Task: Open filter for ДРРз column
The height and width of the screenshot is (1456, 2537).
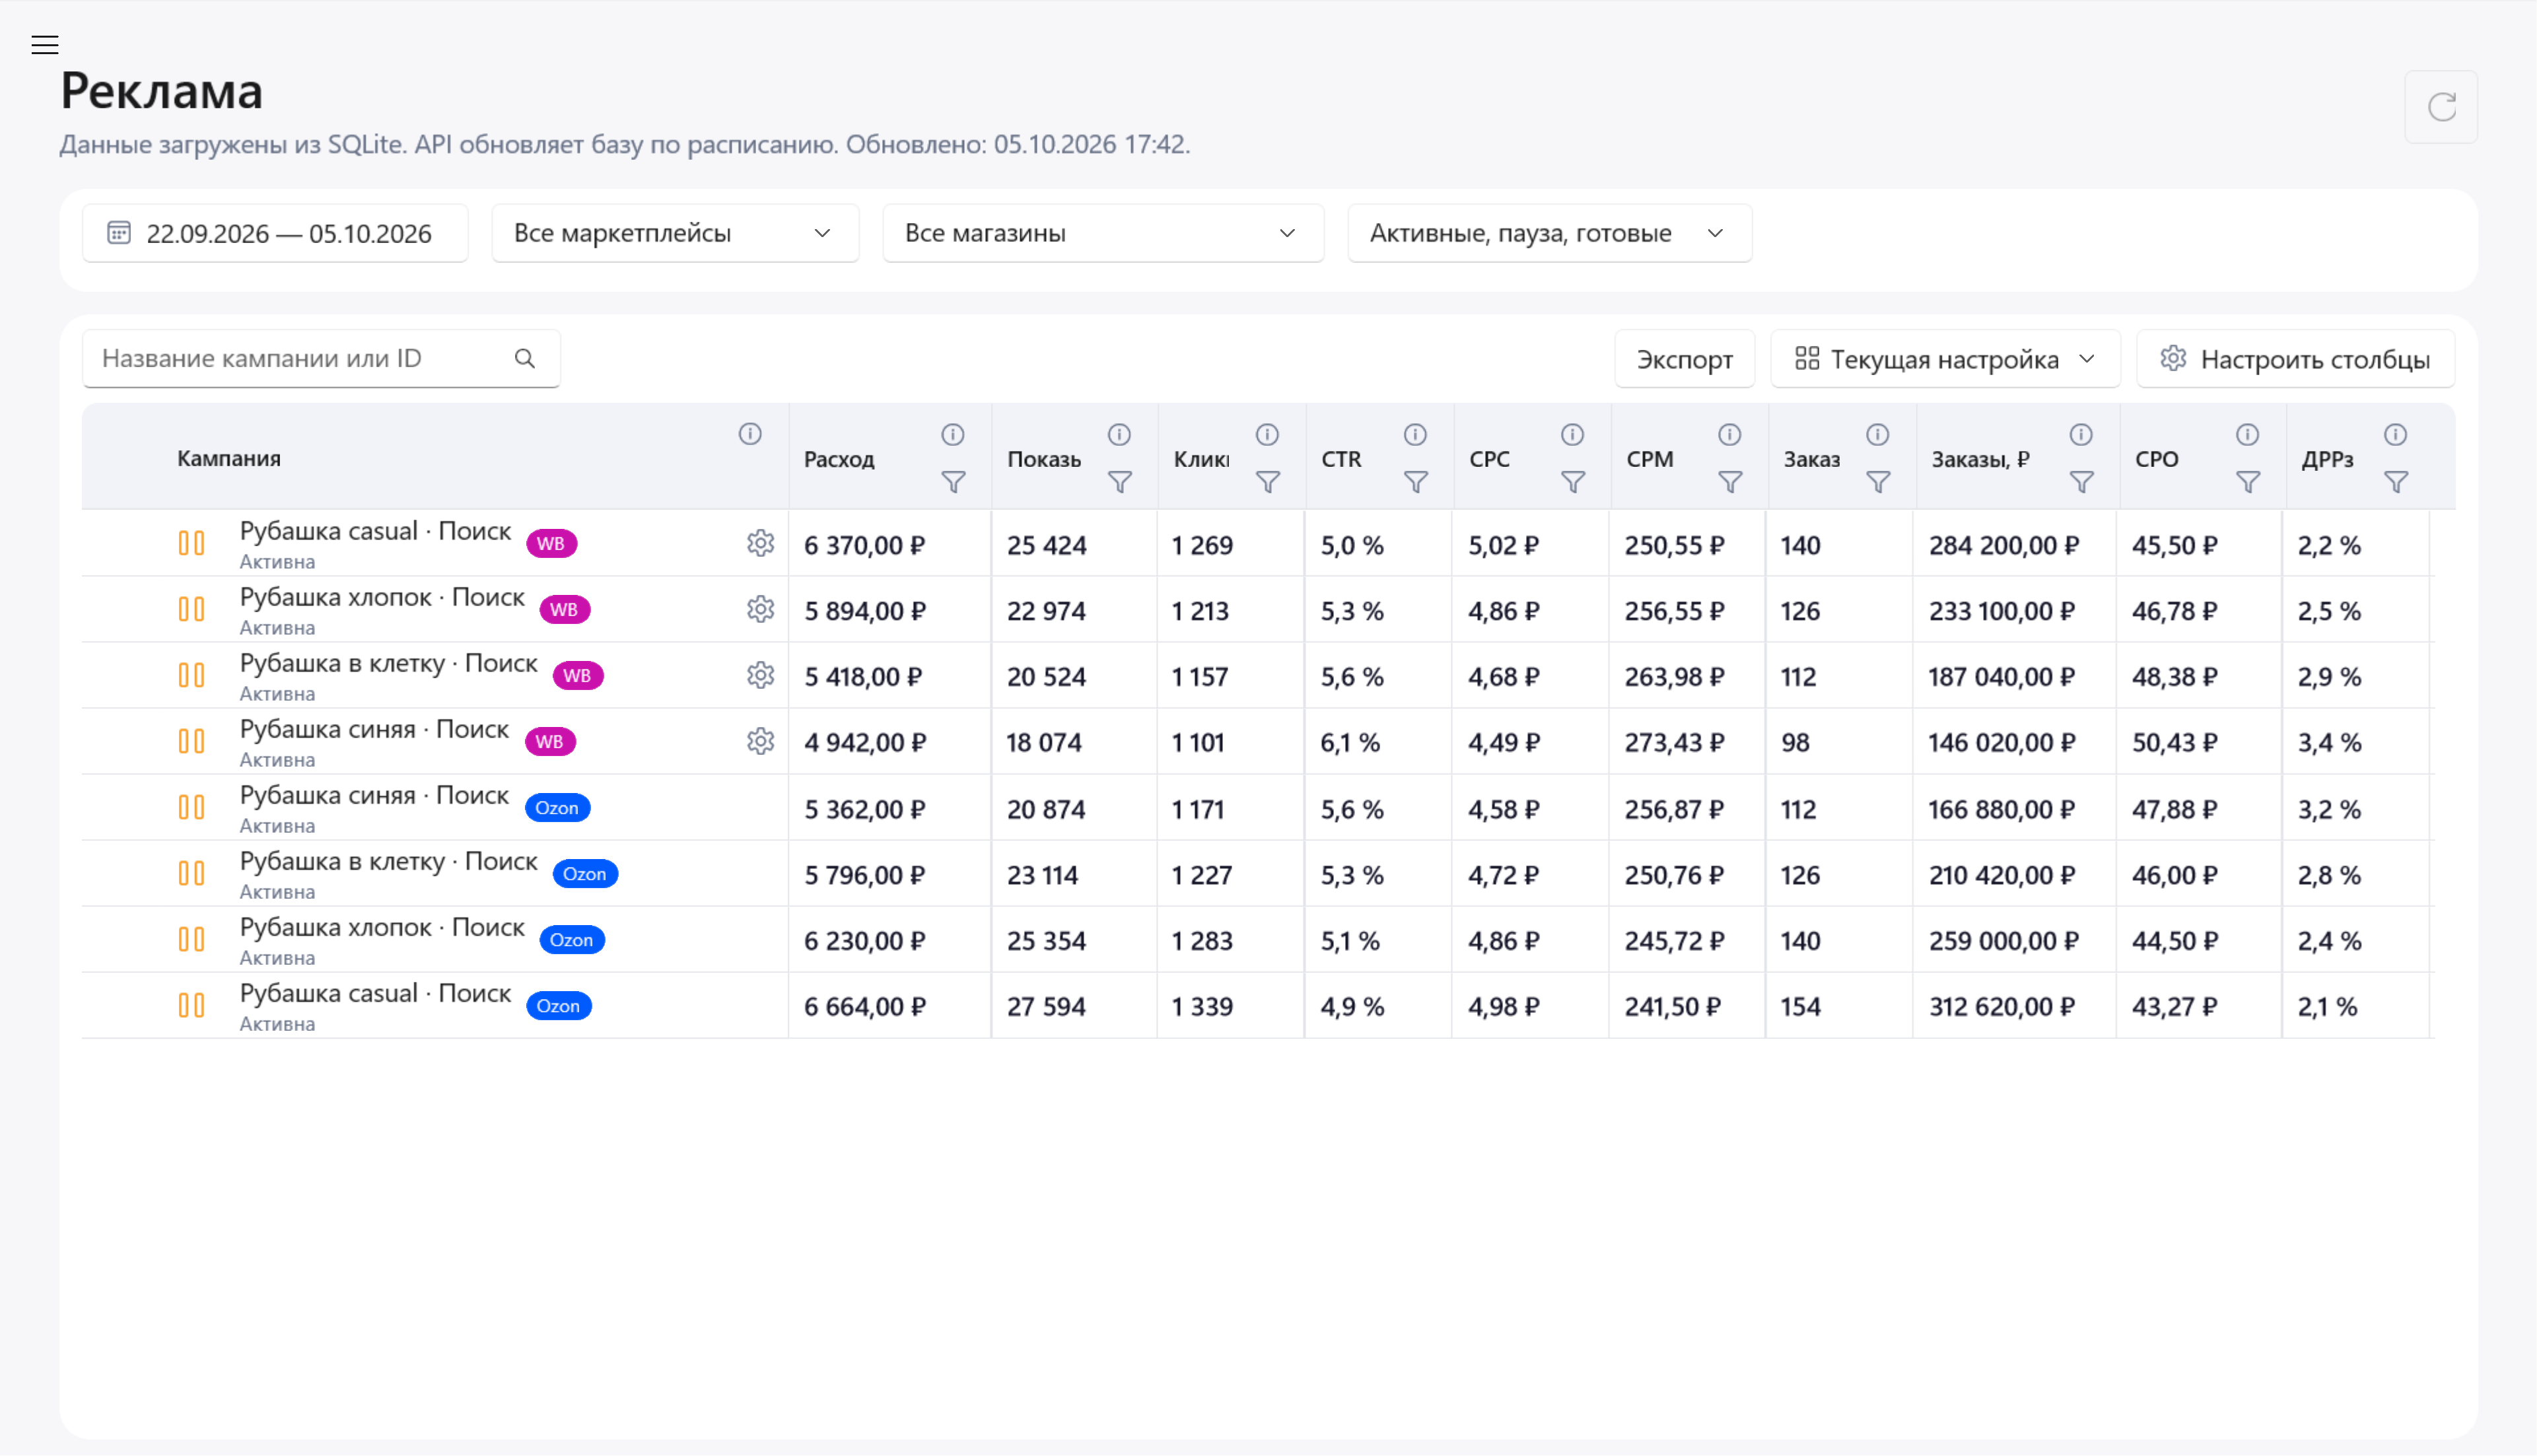Action: 2396,483
